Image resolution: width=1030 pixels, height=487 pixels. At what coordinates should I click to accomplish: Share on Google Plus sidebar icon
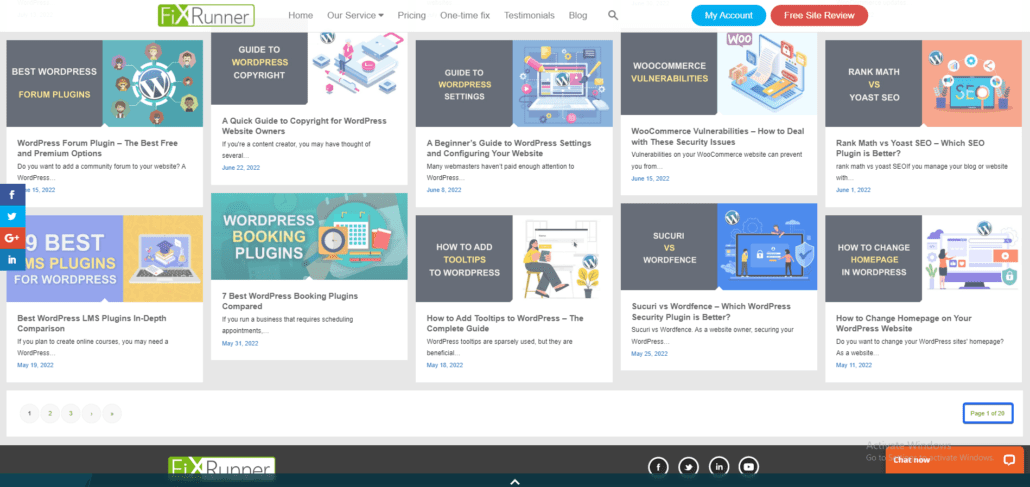(x=12, y=238)
